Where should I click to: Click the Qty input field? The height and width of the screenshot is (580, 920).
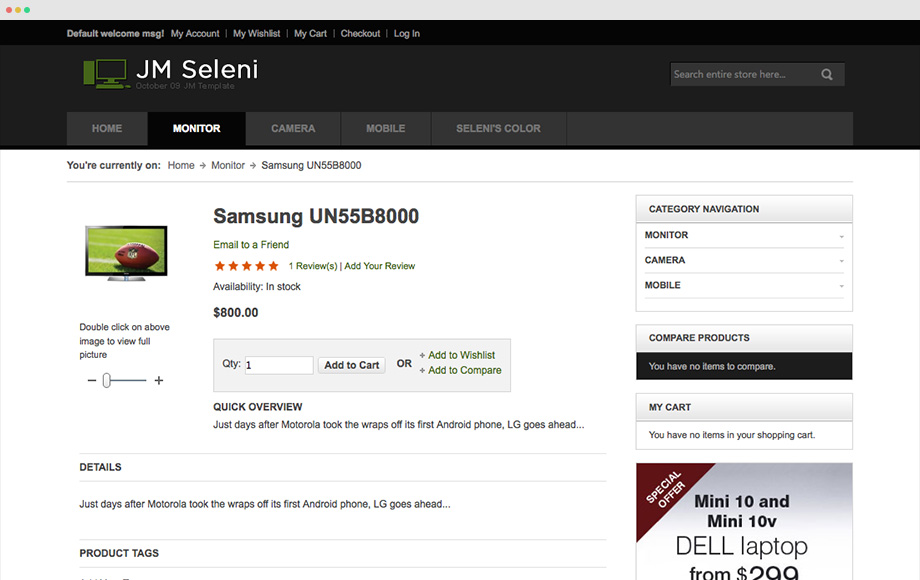coord(279,365)
